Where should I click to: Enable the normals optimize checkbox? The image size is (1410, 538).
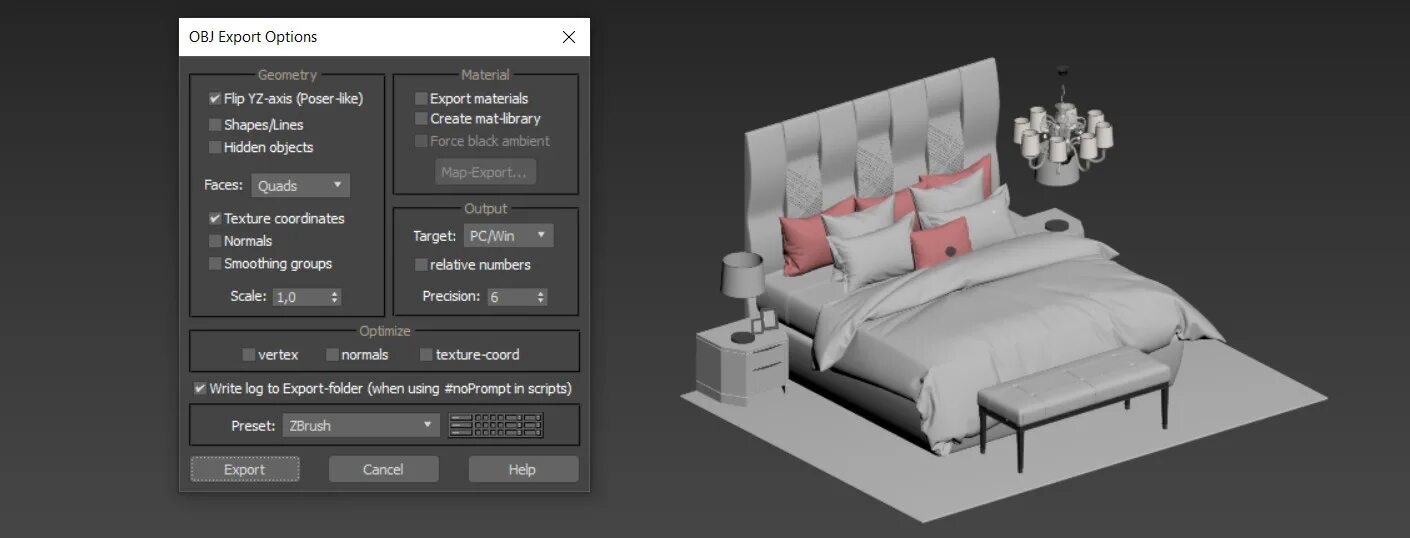[332, 355]
